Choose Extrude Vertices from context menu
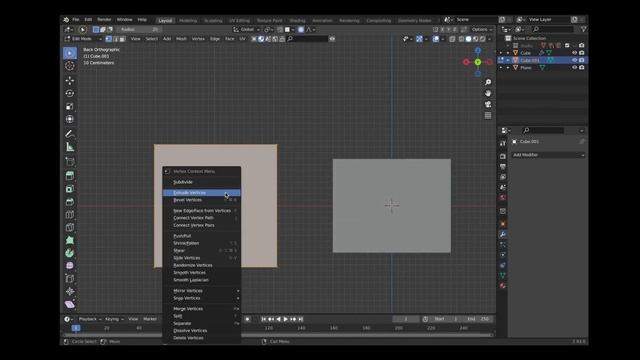Screen dimensions: 640x360 coord(202,193)
